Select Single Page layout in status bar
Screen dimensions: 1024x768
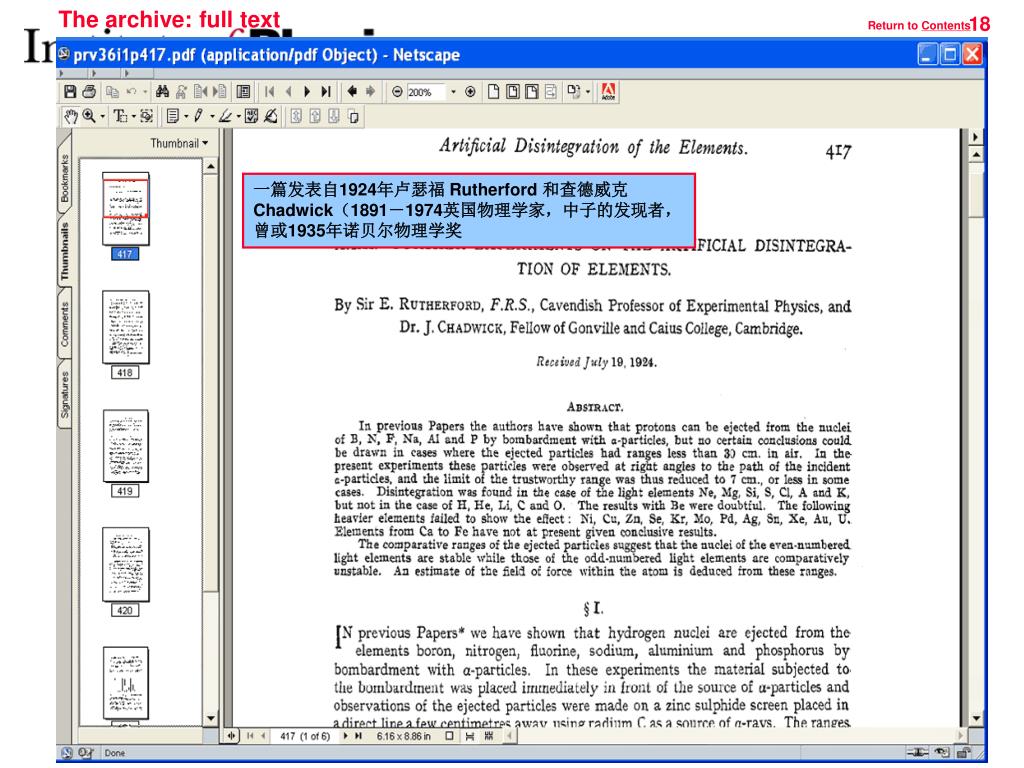click(x=449, y=736)
